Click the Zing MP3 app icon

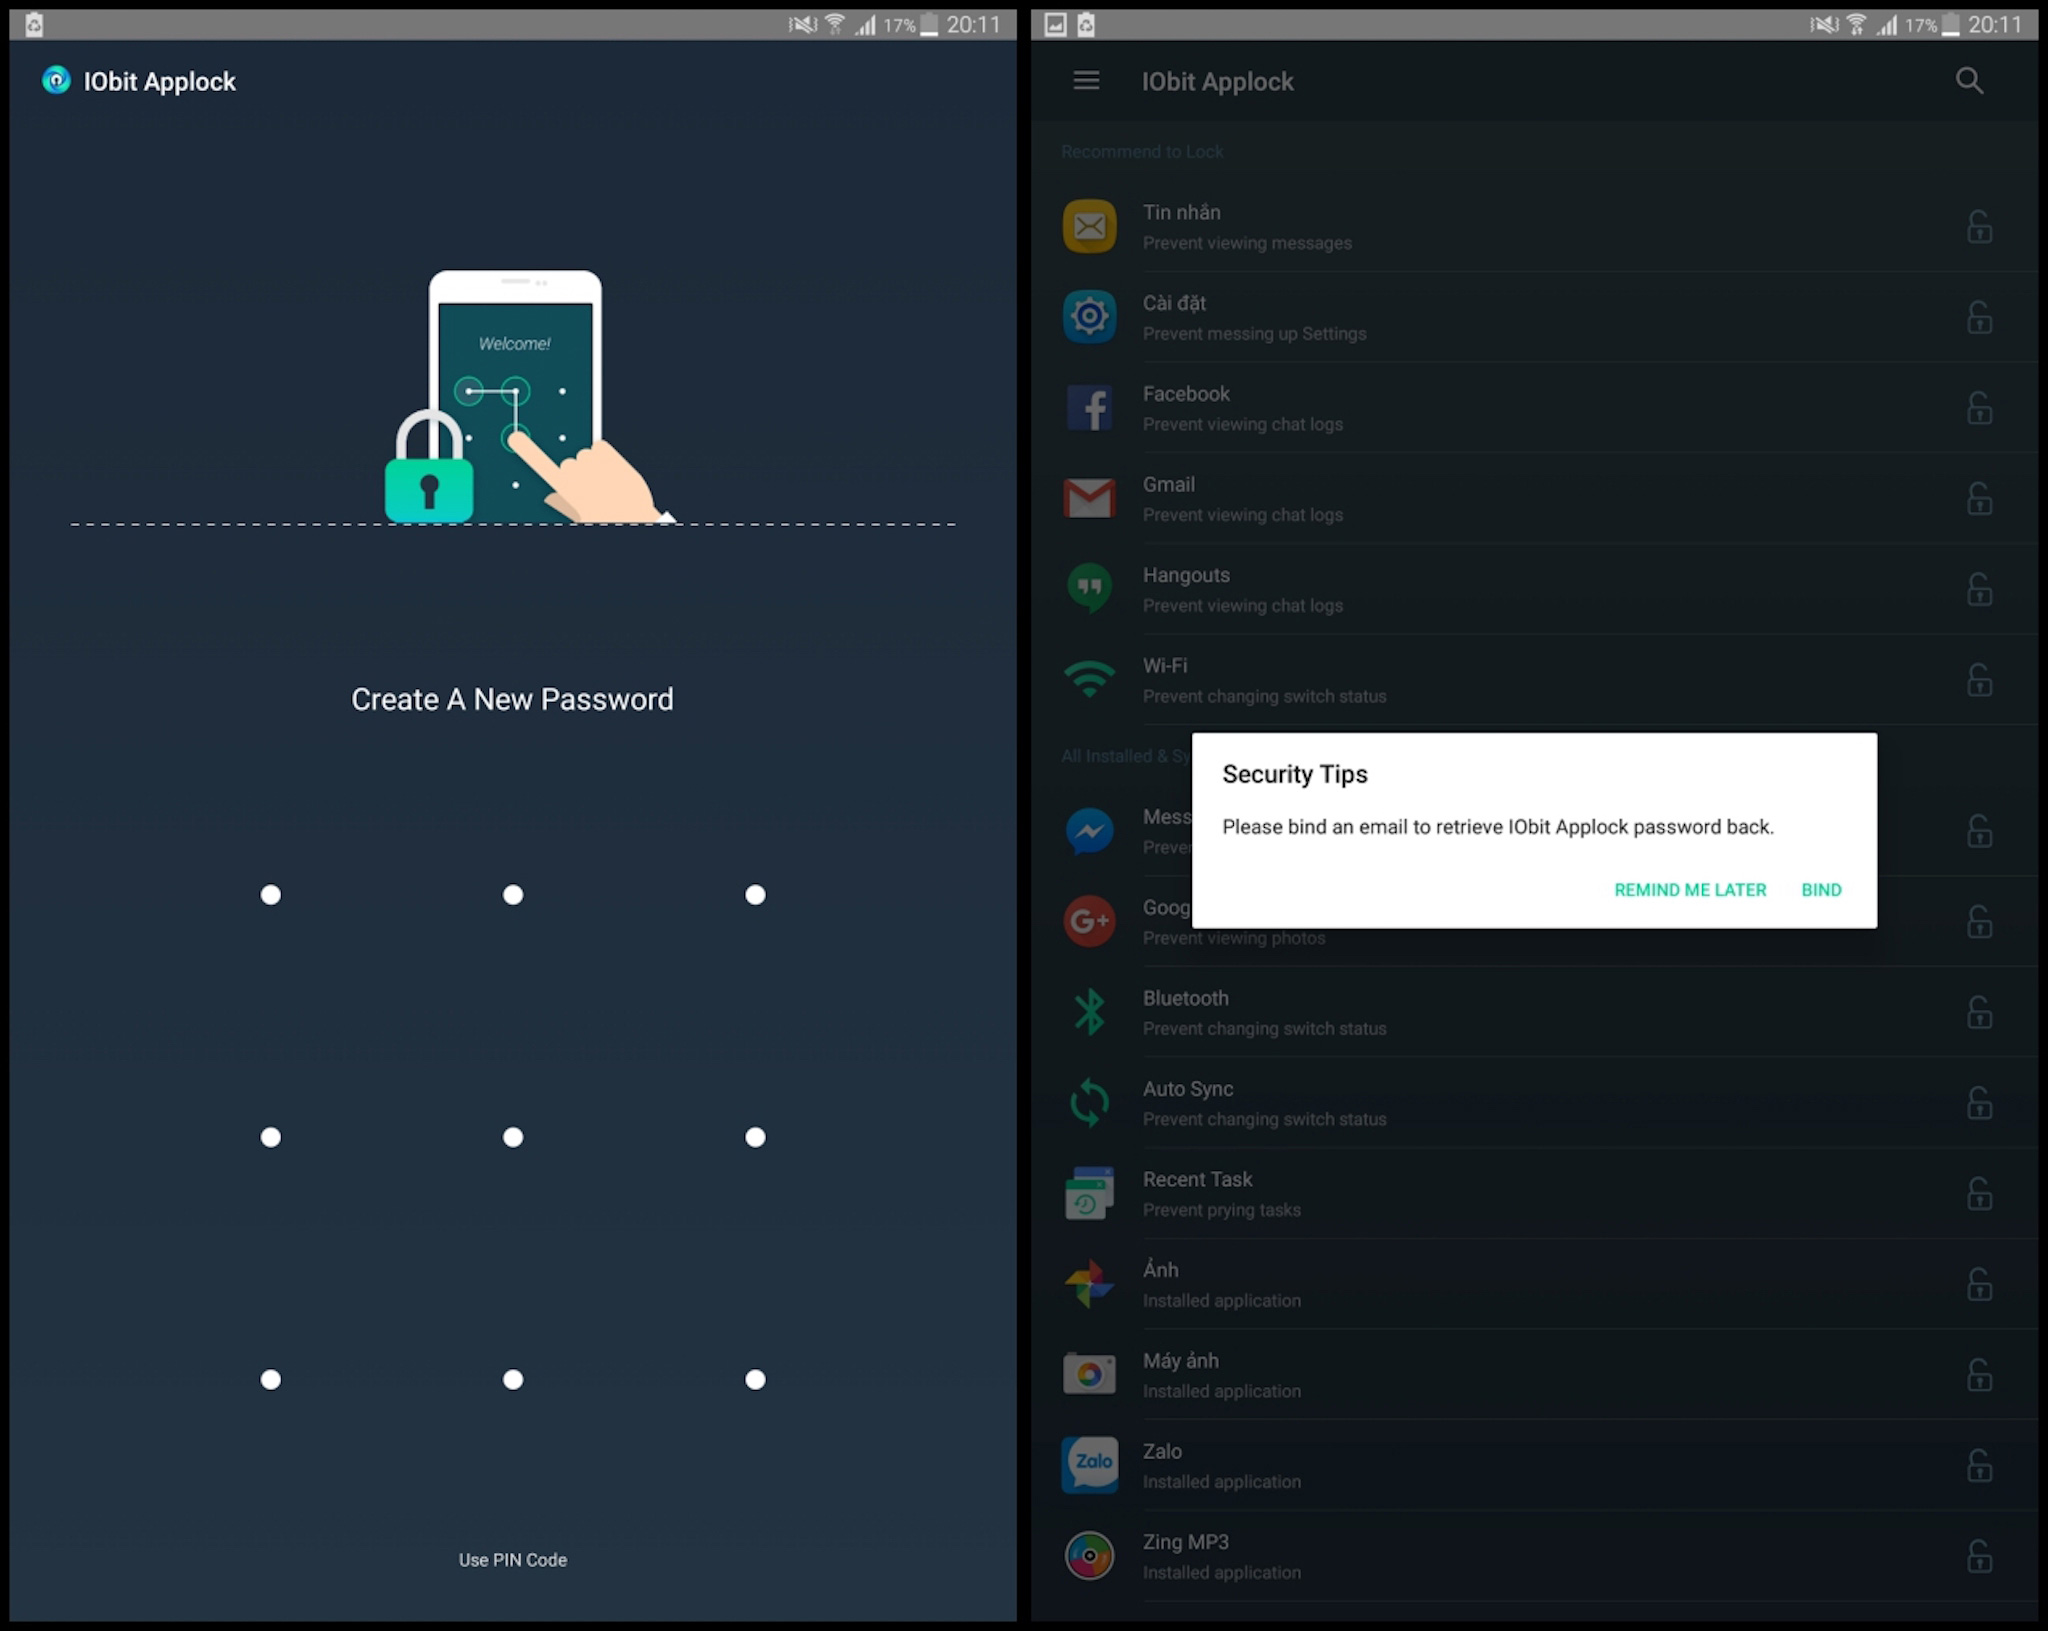(x=1089, y=1556)
